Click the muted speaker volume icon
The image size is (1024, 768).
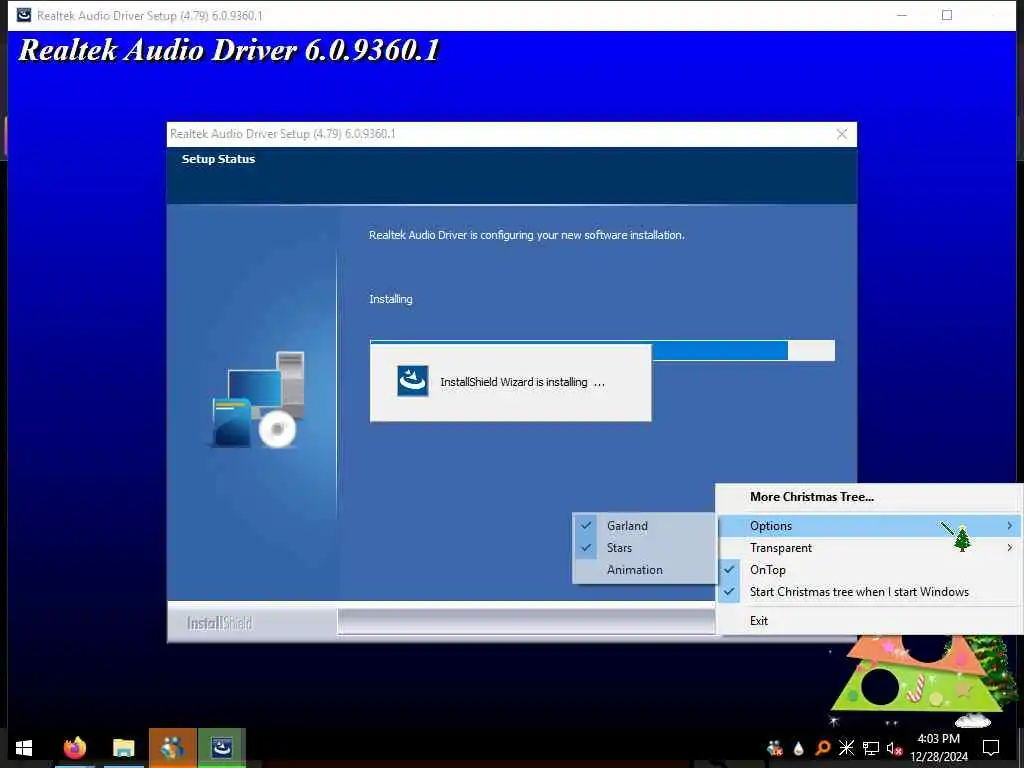[x=894, y=748]
